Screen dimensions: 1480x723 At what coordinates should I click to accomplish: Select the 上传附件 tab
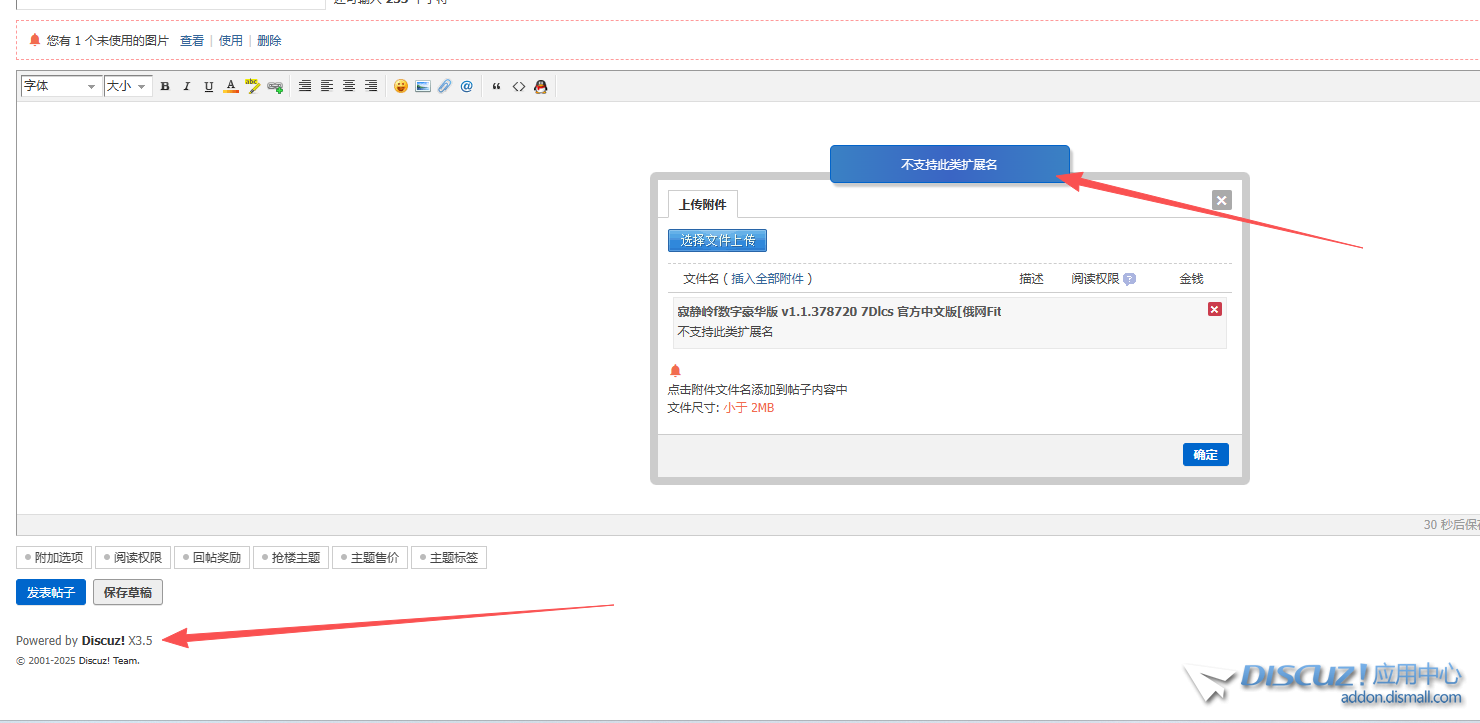[703, 205]
